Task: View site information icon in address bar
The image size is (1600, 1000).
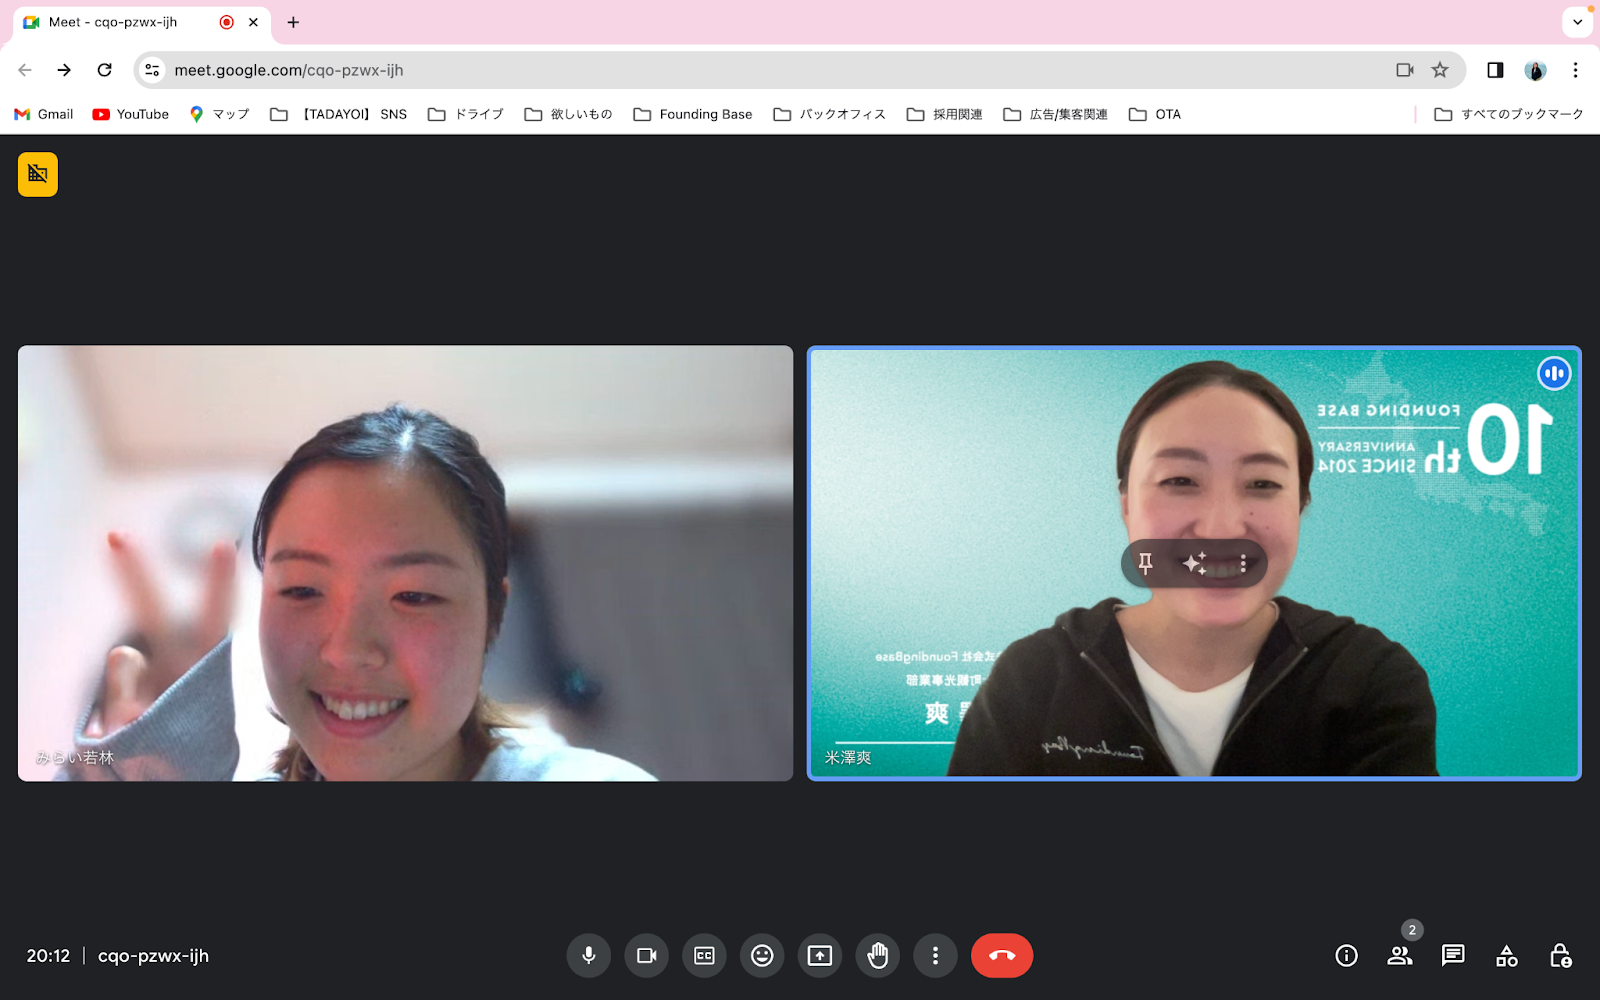Action: (x=152, y=70)
